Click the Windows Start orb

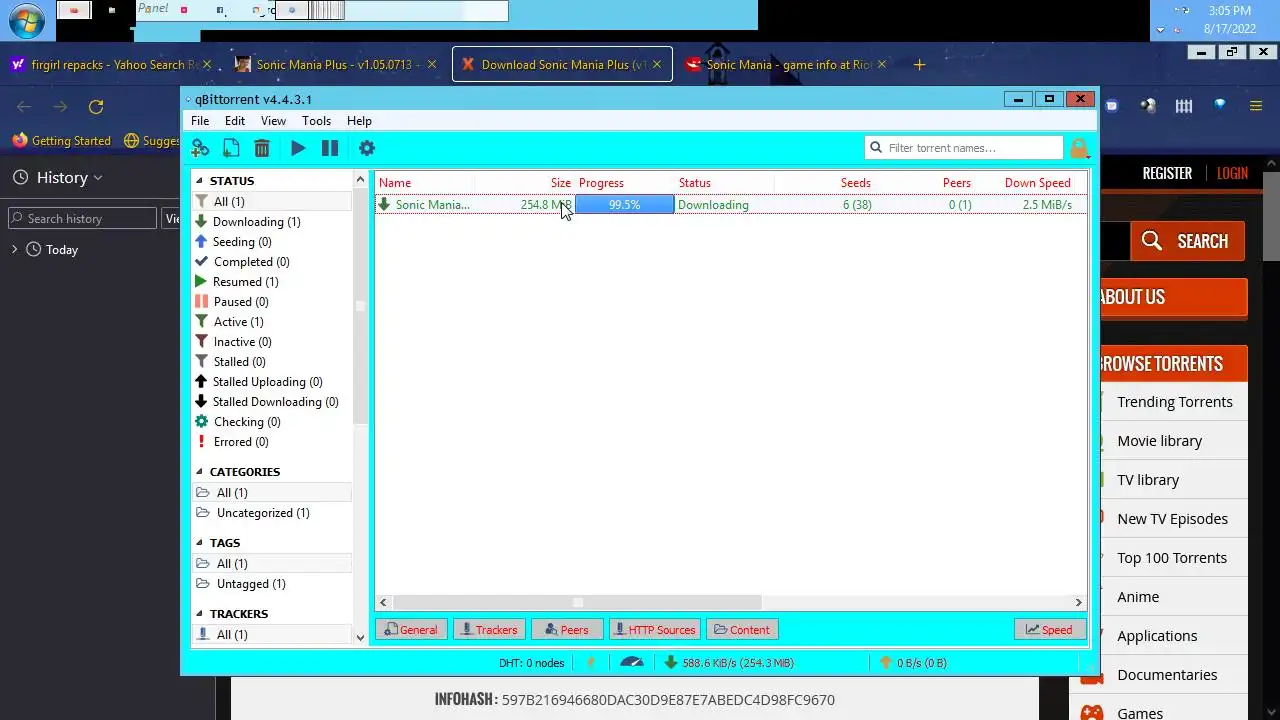coord(26,20)
